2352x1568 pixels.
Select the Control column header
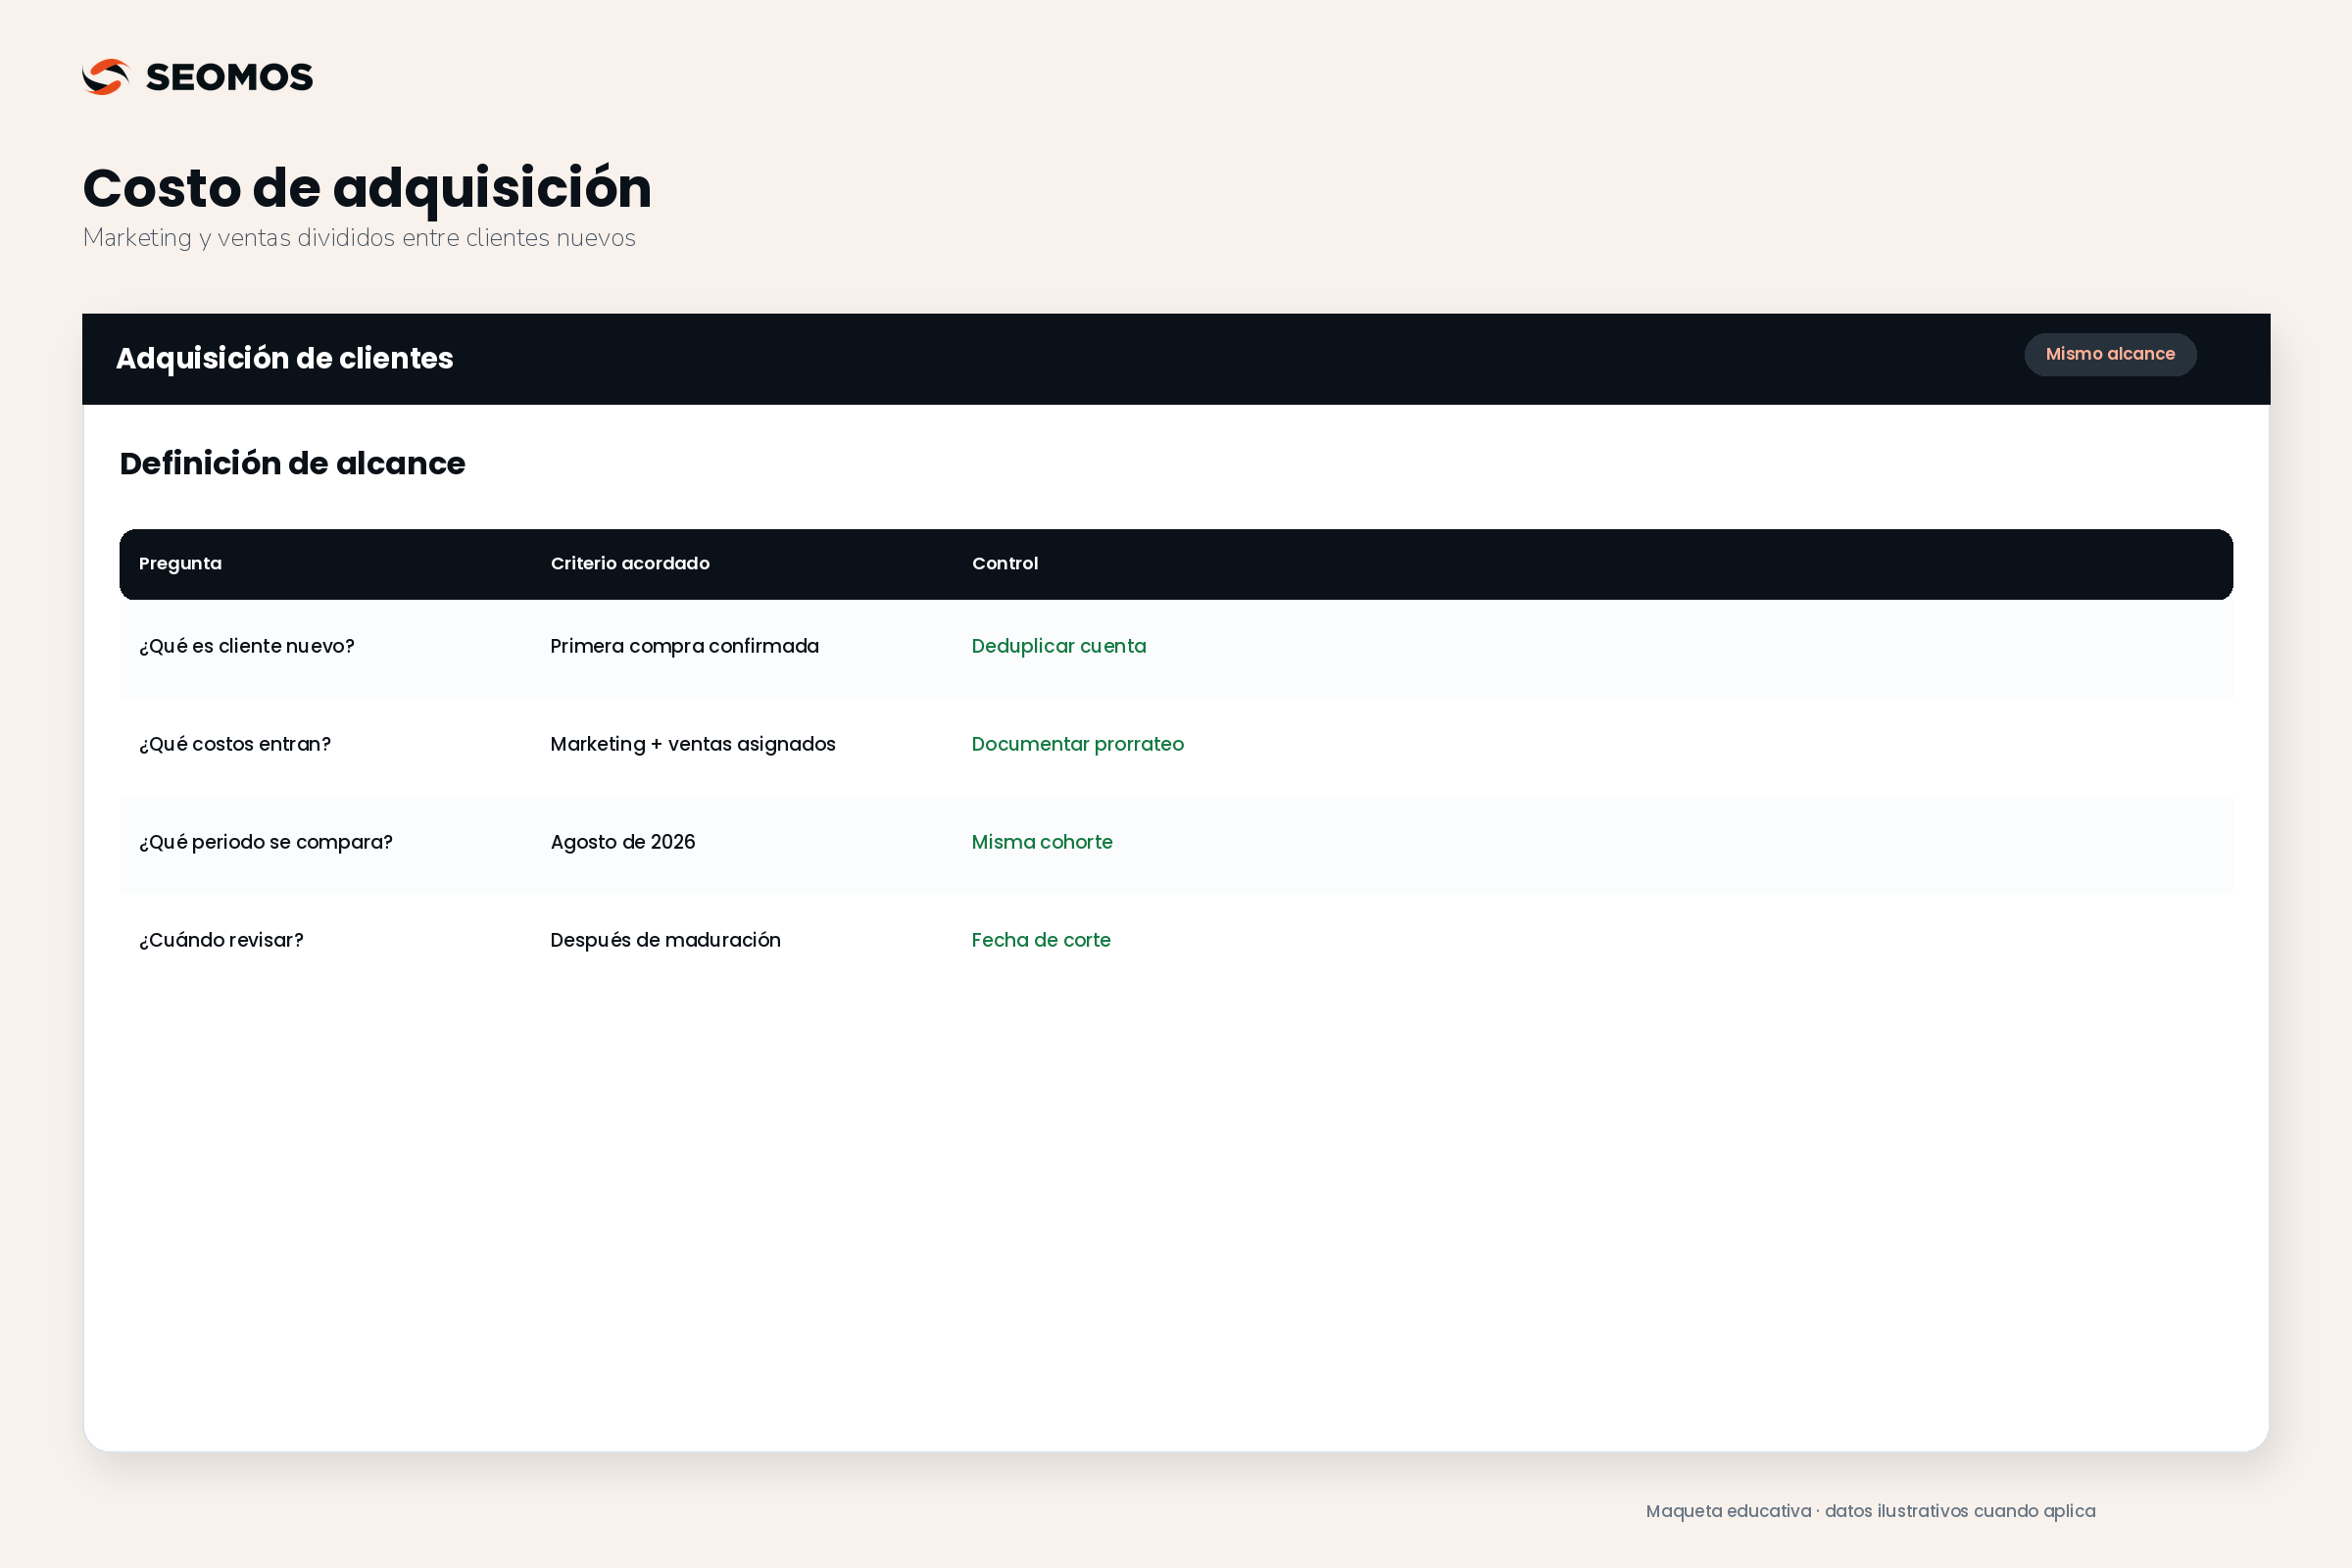click(1005, 563)
